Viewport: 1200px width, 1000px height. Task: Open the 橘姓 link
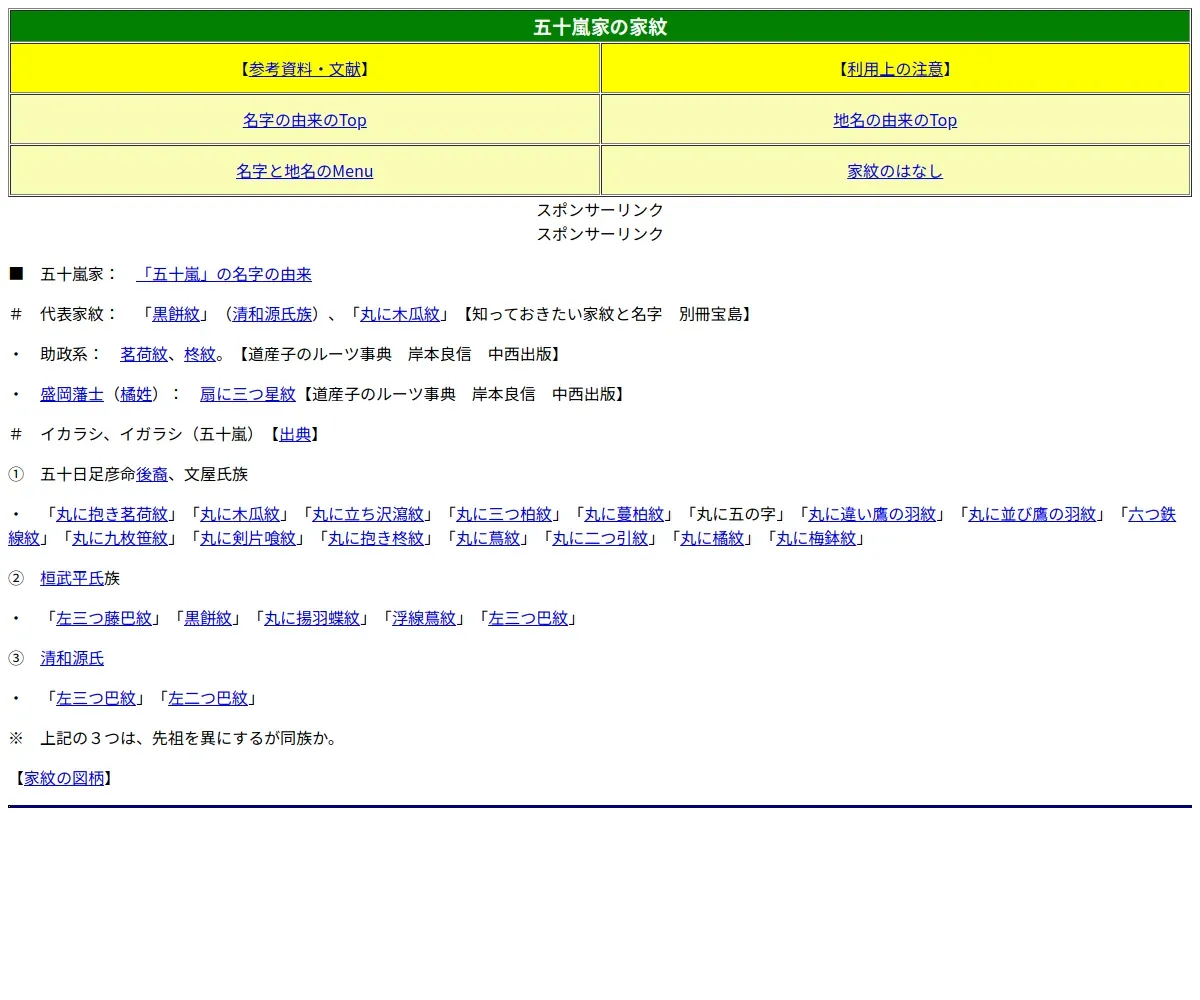pyautogui.click(x=136, y=394)
